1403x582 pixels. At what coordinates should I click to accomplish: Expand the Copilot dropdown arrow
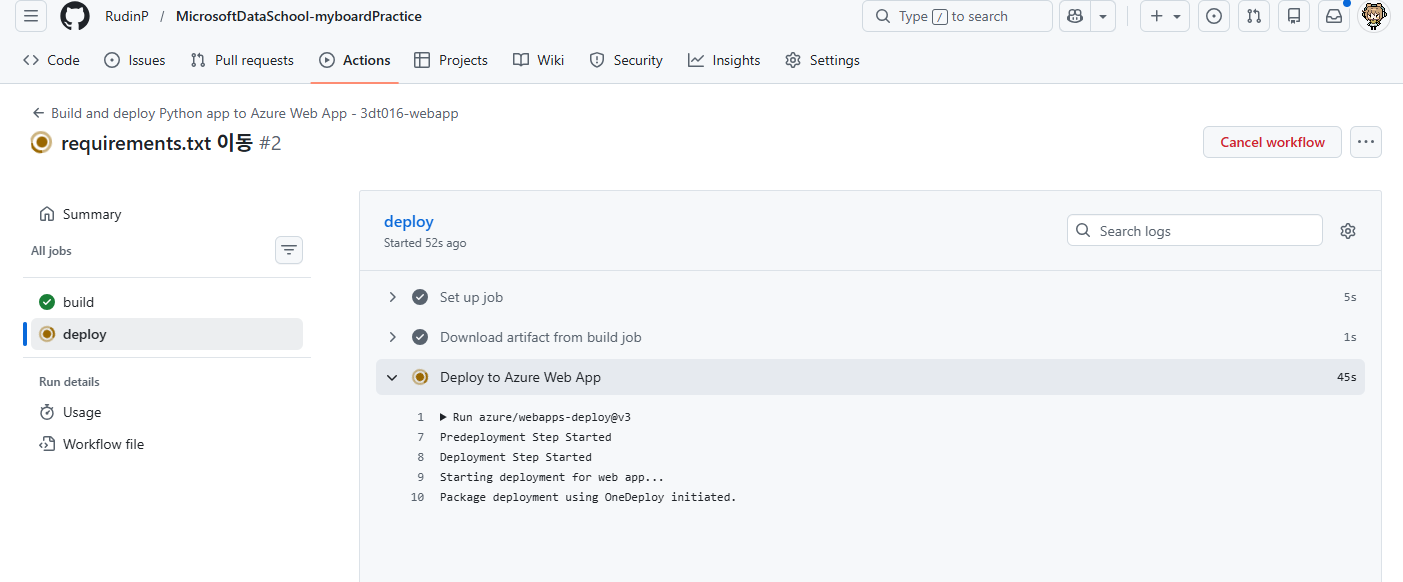(x=1103, y=16)
